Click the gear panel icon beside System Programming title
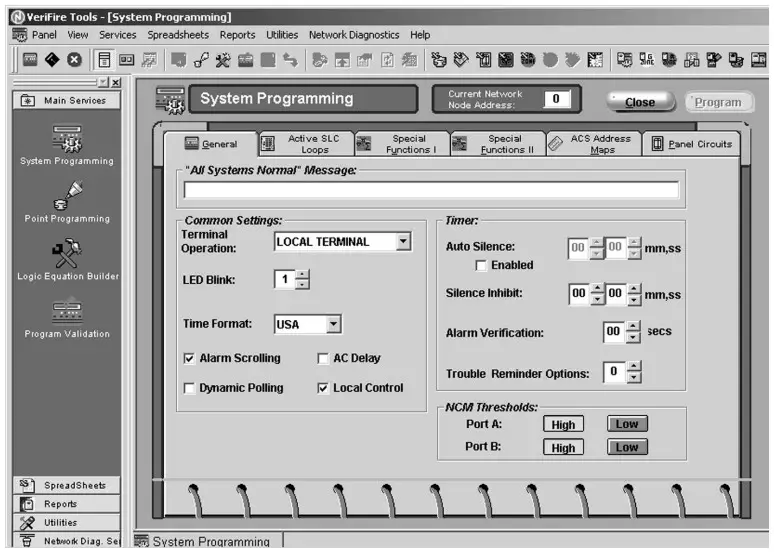The image size is (774, 558). 170,99
